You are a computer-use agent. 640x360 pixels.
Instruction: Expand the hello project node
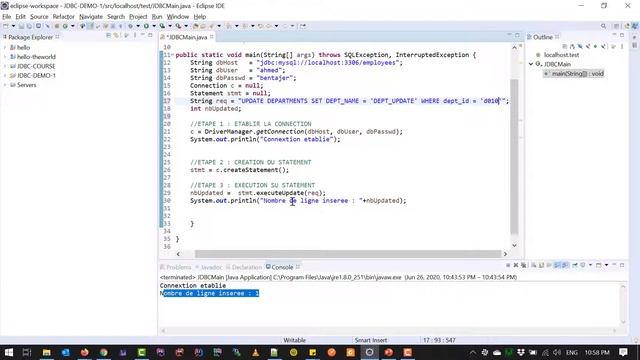5,47
